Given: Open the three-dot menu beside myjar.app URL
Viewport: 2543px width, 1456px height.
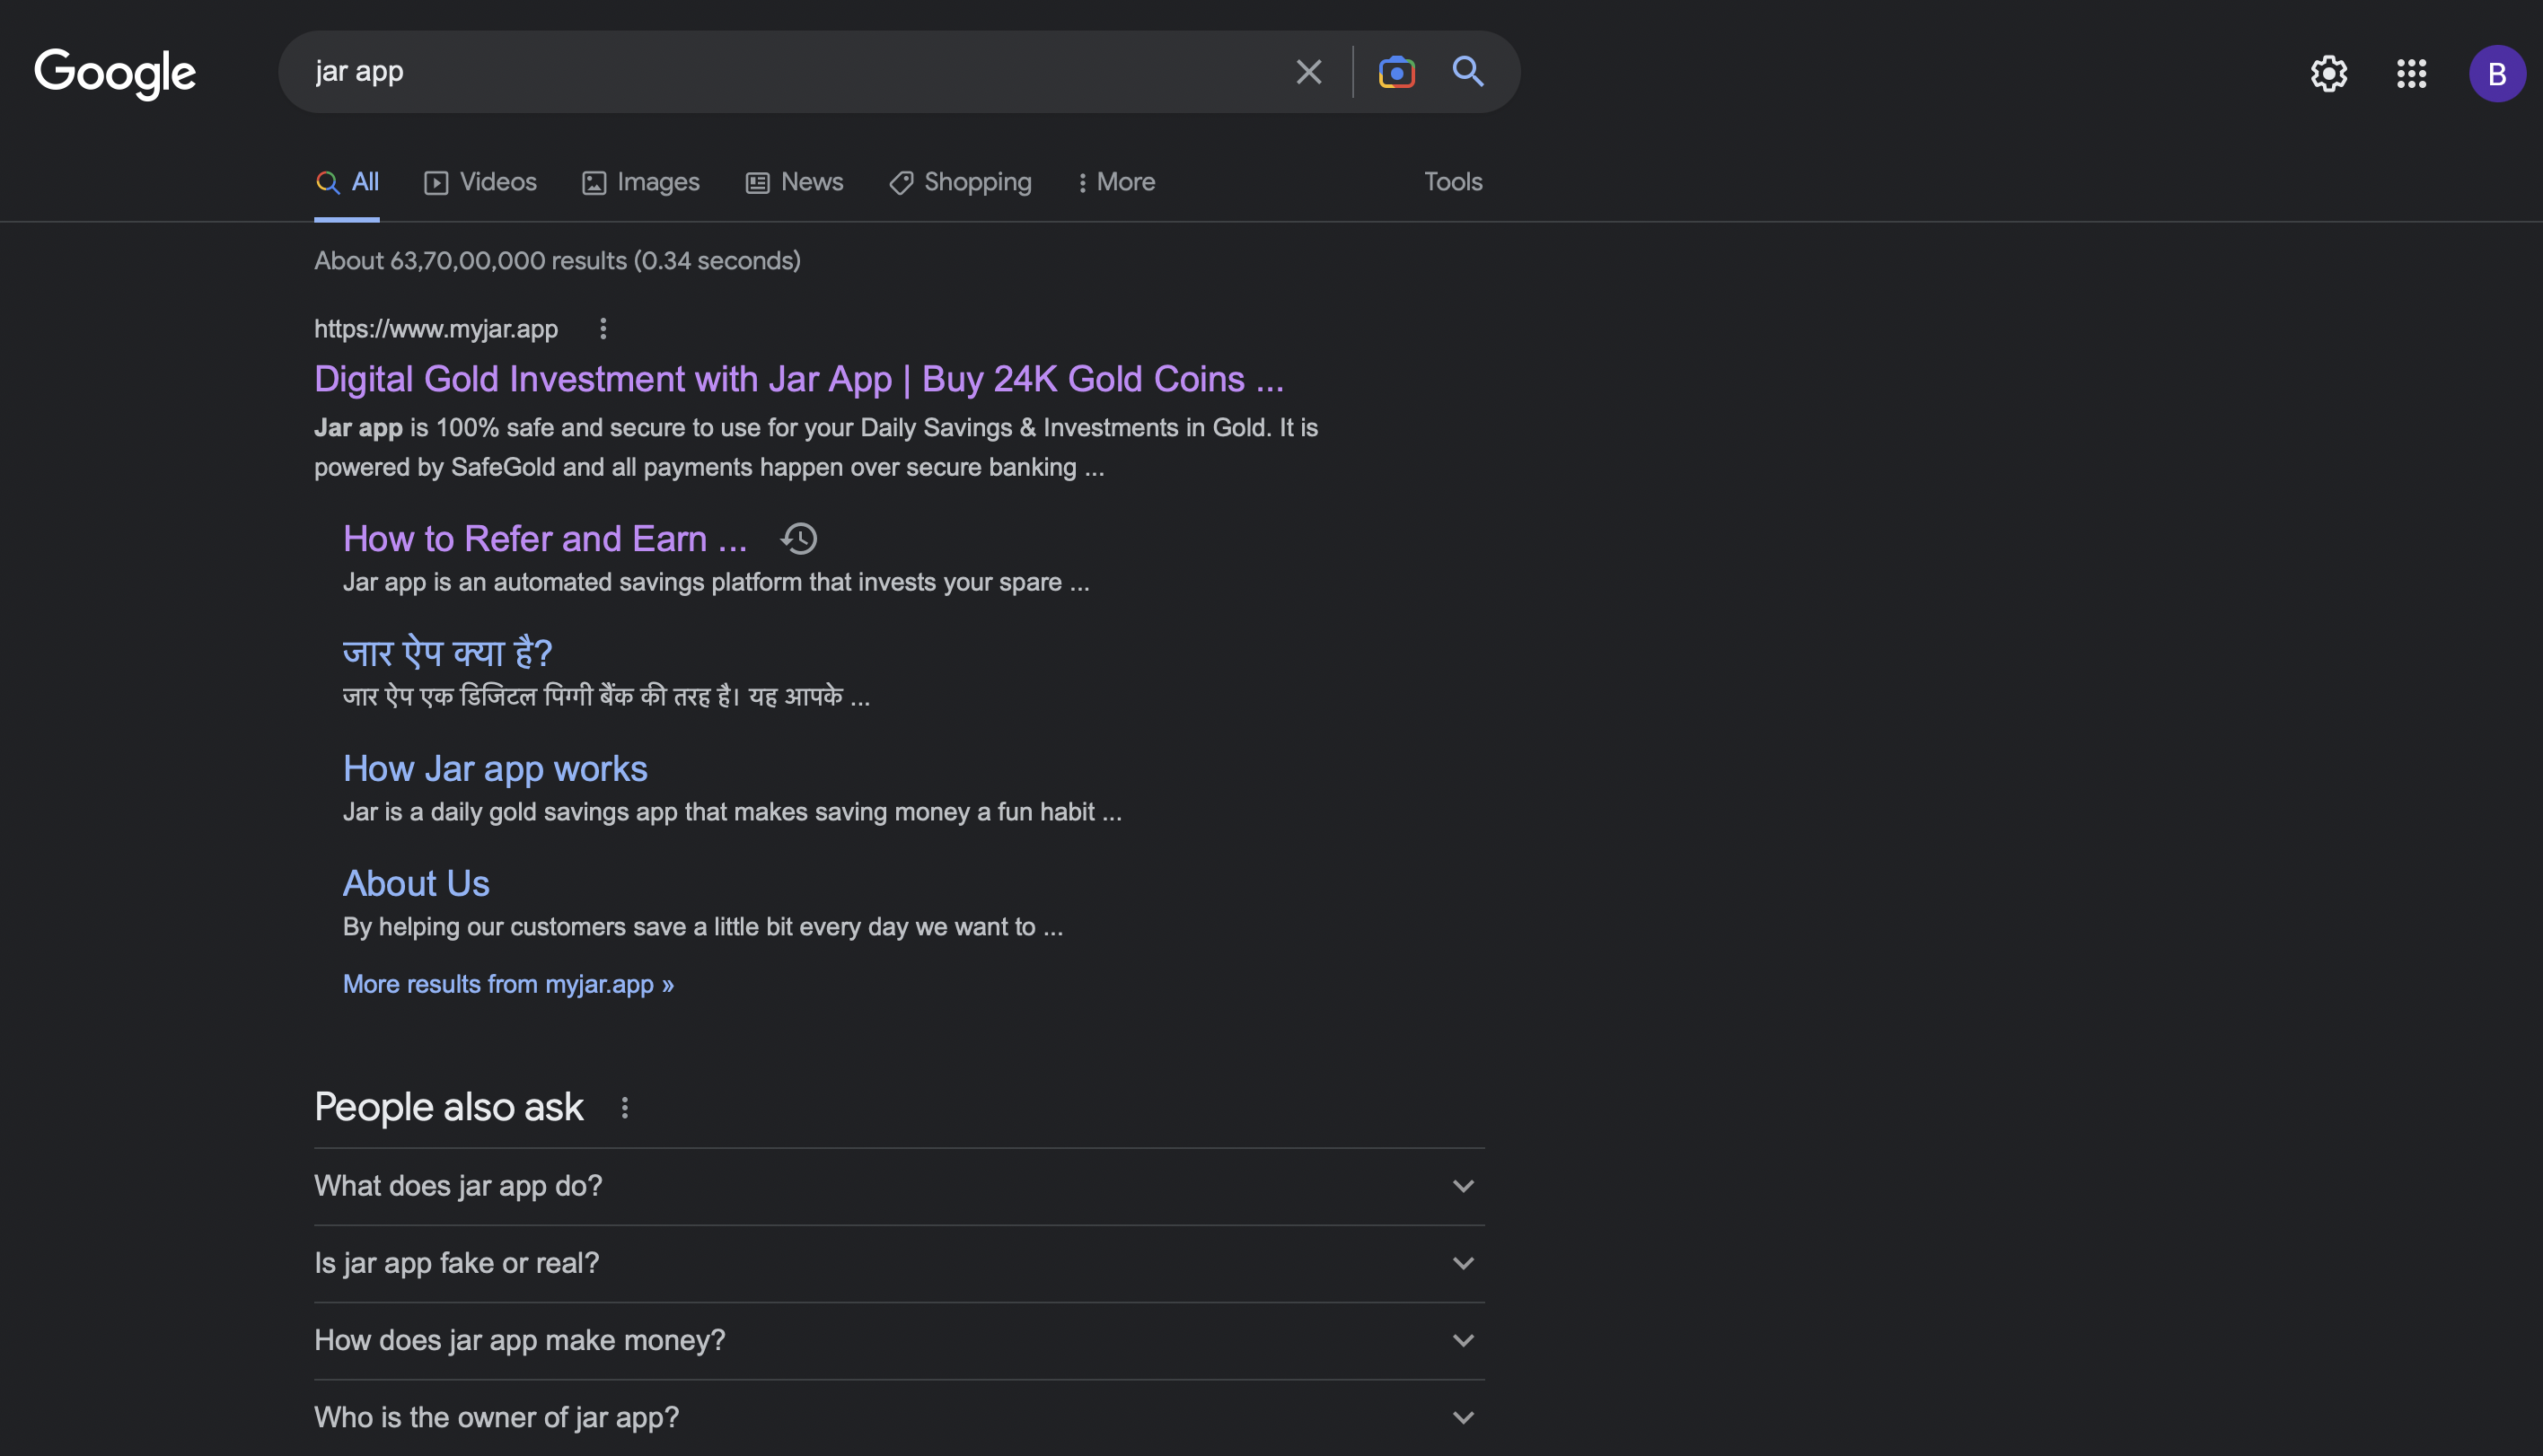Looking at the screenshot, I should (x=603, y=329).
